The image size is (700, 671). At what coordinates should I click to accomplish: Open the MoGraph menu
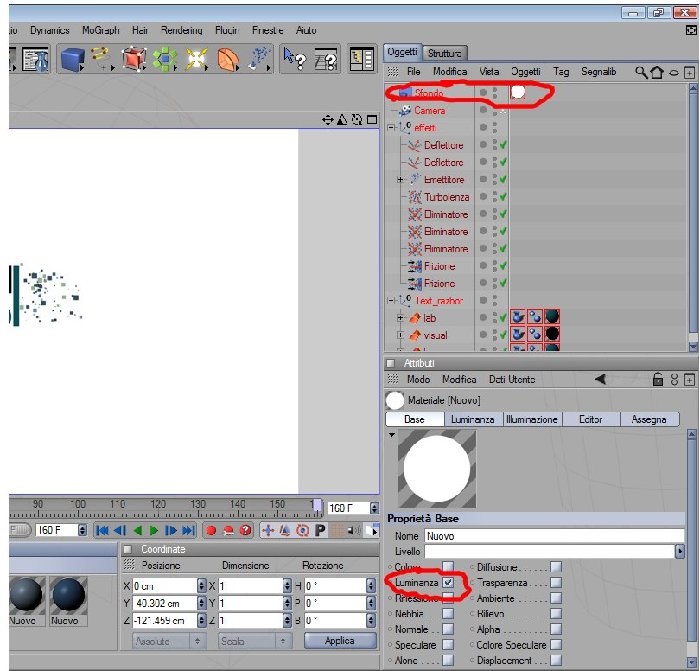coord(101,30)
